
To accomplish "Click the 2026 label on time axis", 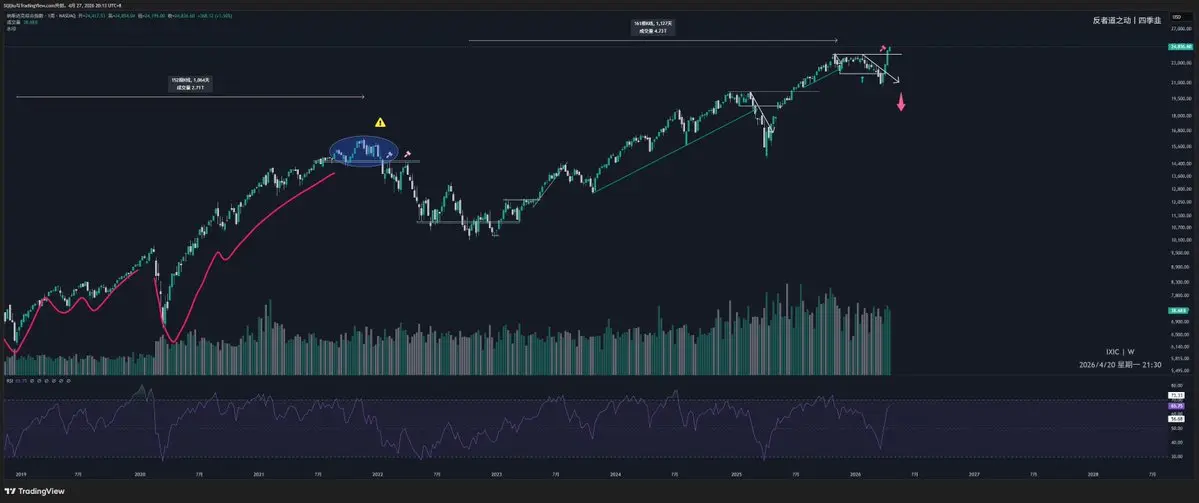I will coord(856,474).
